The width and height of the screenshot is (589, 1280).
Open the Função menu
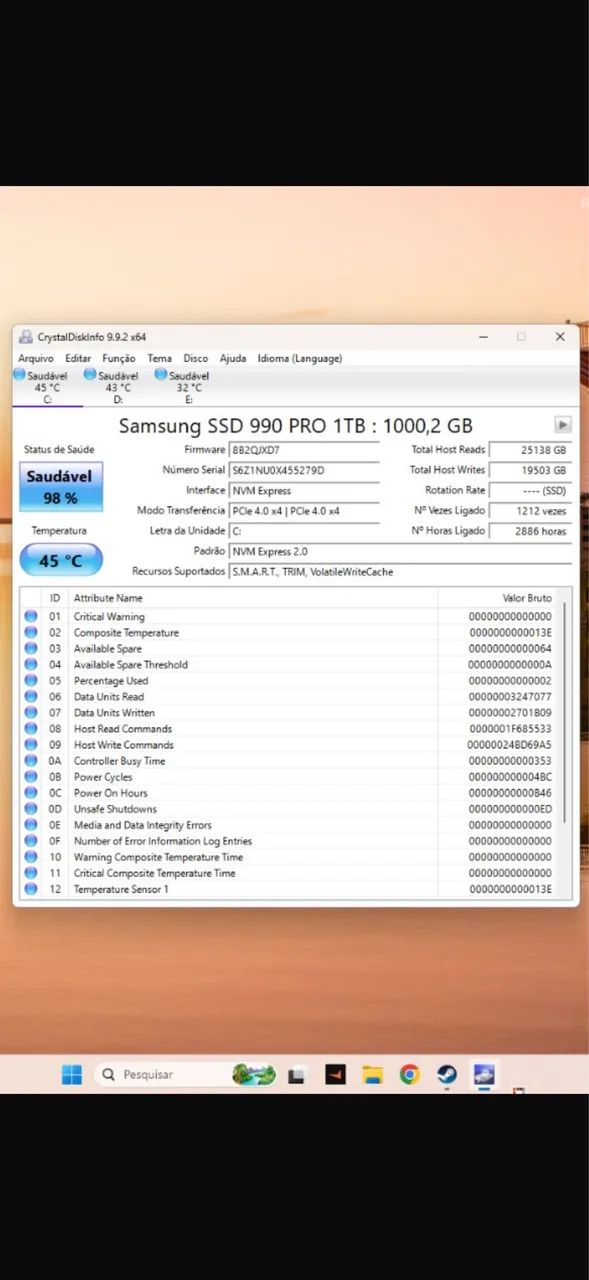(119, 358)
